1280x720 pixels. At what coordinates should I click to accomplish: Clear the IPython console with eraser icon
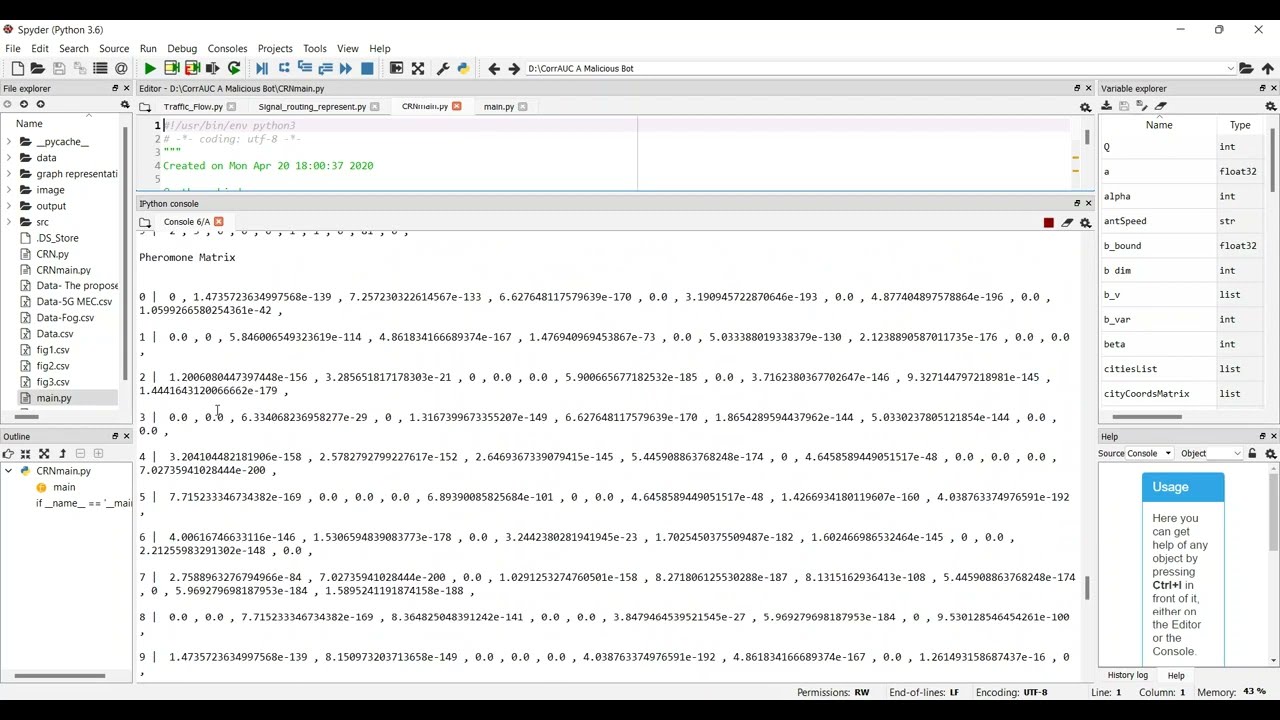click(1067, 222)
